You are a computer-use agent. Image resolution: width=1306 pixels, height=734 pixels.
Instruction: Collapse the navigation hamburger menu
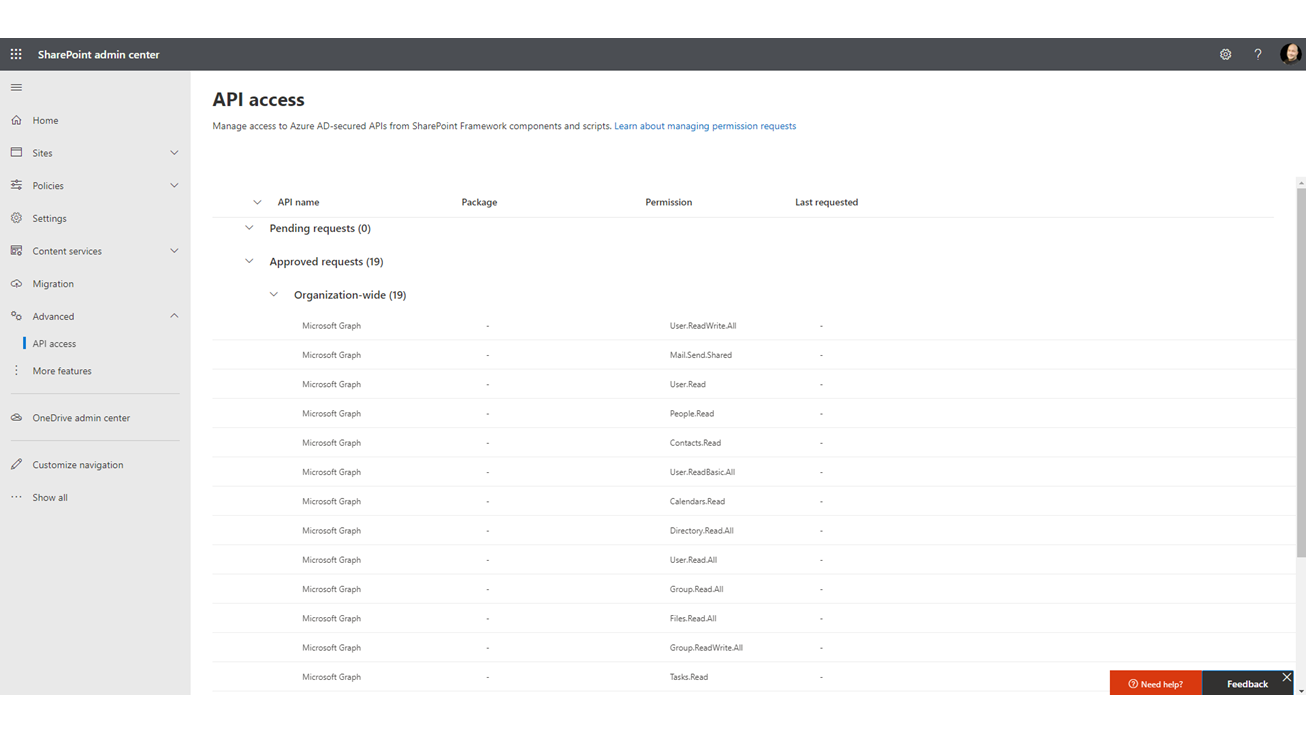pyautogui.click(x=16, y=88)
